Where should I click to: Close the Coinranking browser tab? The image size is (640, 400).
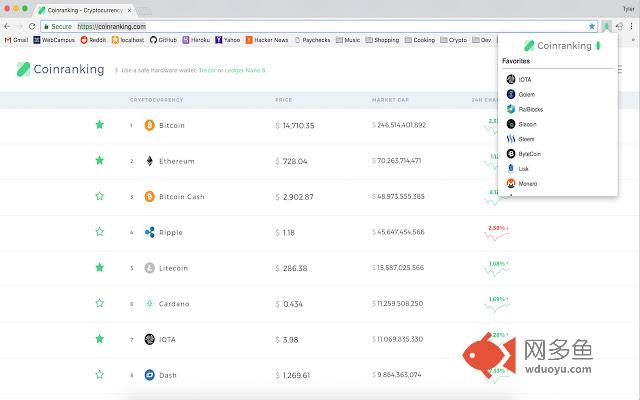129,10
